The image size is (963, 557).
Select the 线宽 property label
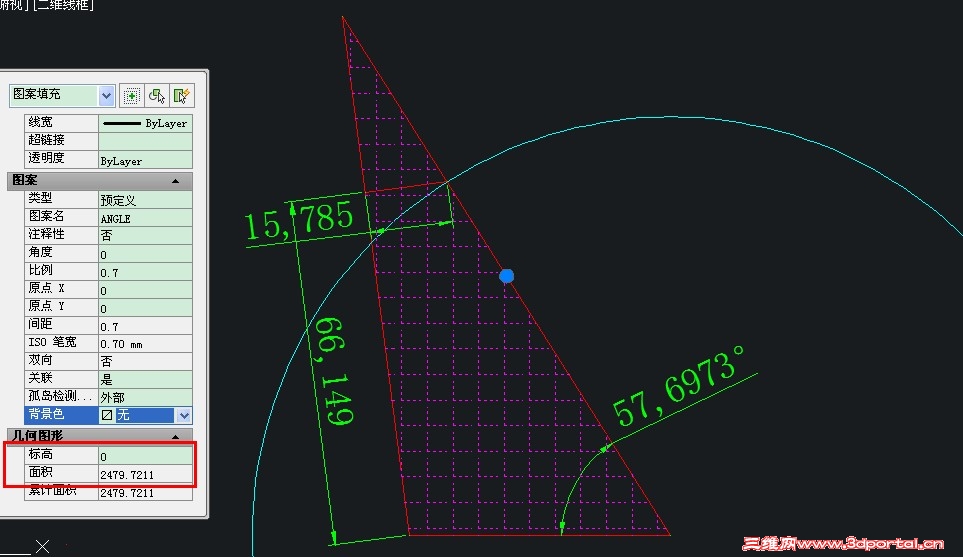tap(61, 123)
